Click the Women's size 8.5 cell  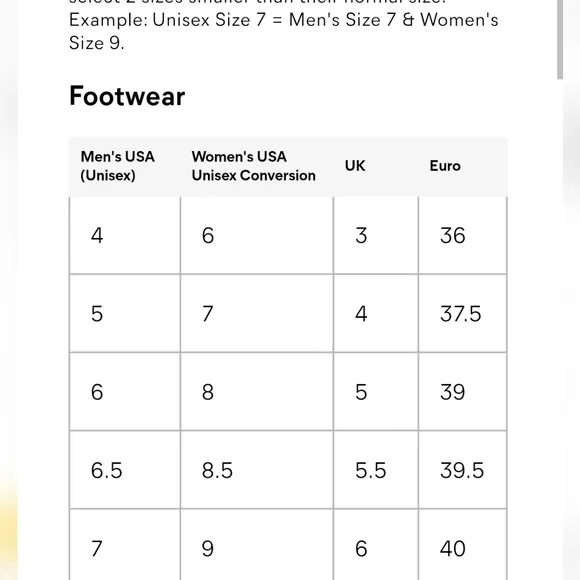coord(257,470)
